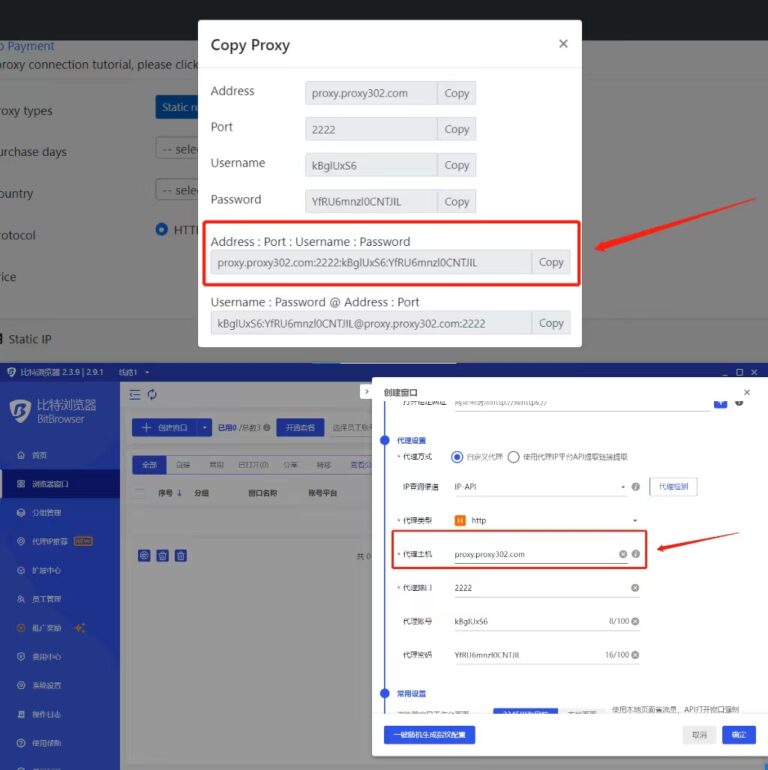The width and height of the screenshot is (768, 770).
Task: Switch to the 全部 tab in window list
Action: coord(149,464)
